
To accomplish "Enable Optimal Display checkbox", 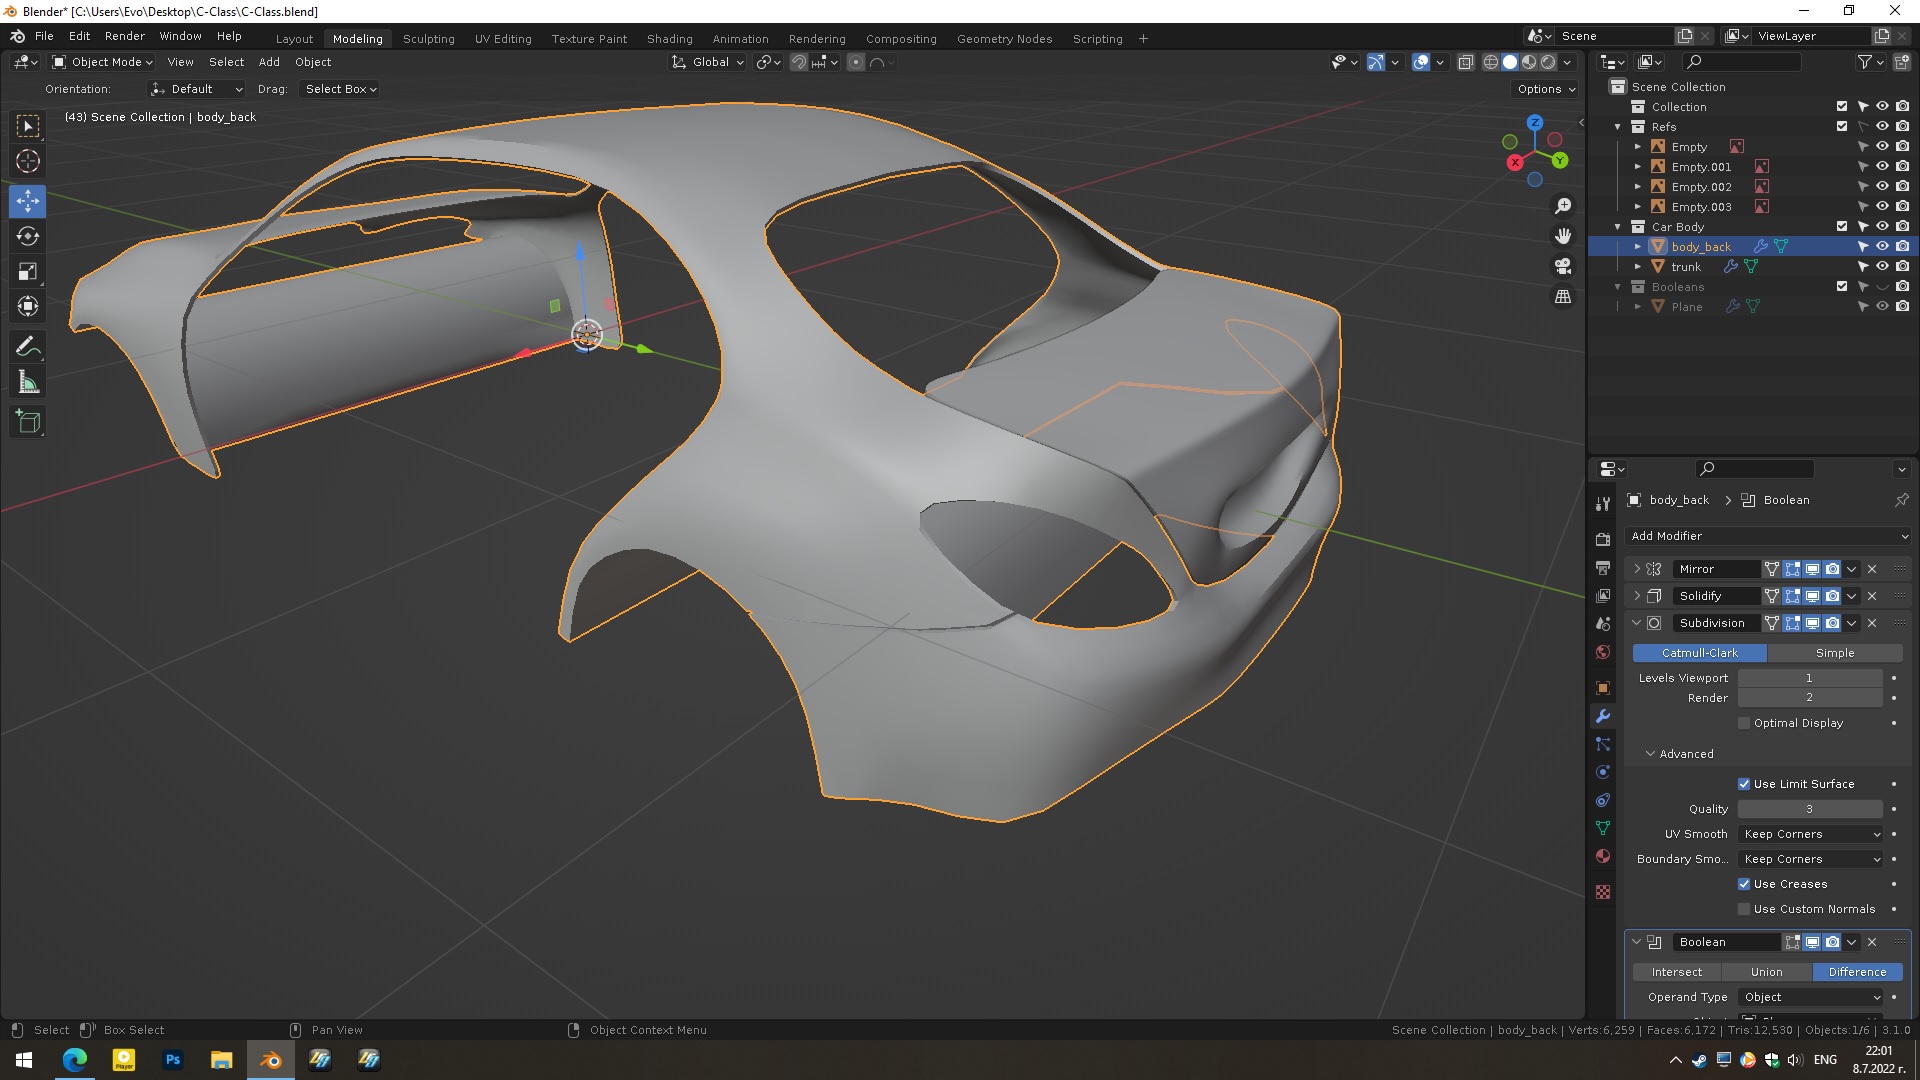I will pos(1744,723).
